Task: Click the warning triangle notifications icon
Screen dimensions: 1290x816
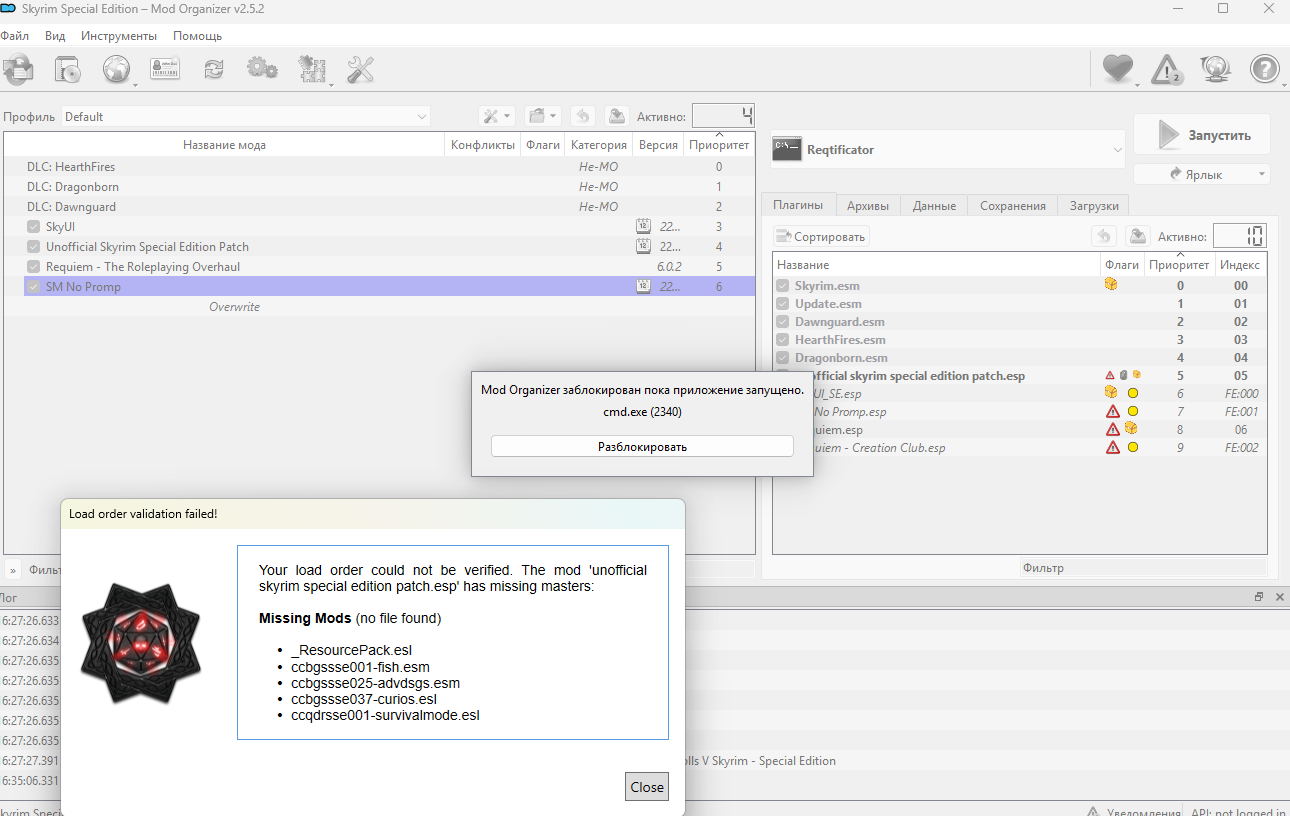Action: pos(1167,69)
